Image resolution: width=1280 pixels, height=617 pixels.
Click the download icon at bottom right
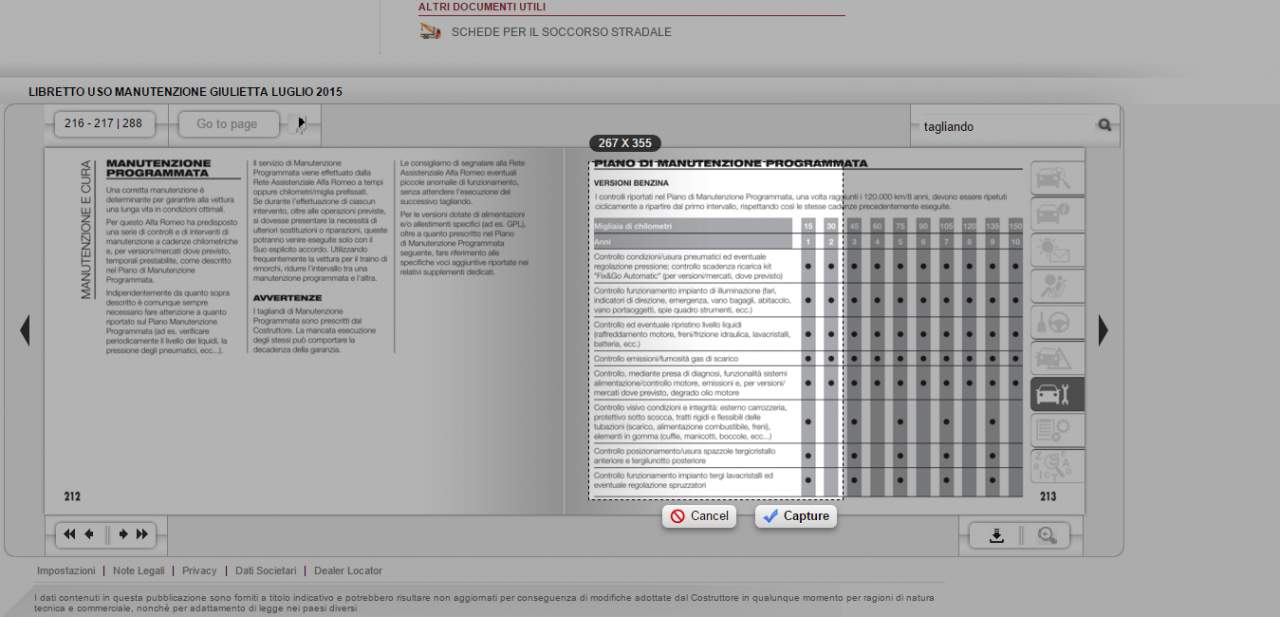[996, 535]
